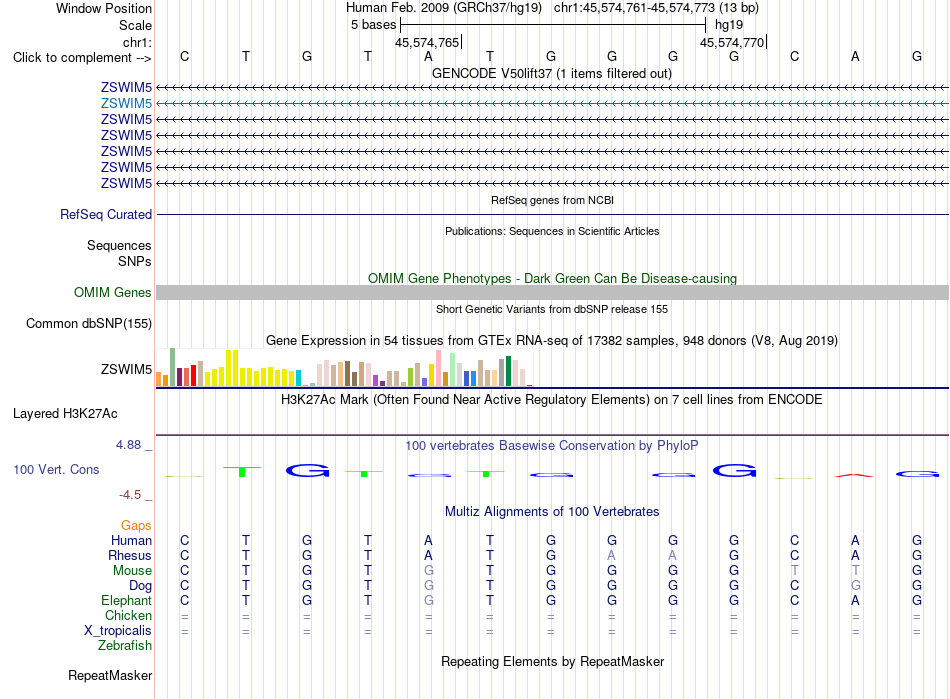Image resolution: width=950 pixels, height=699 pixels.
Task: Click the hg19 label after scale bar
Action: click(729, 25)
